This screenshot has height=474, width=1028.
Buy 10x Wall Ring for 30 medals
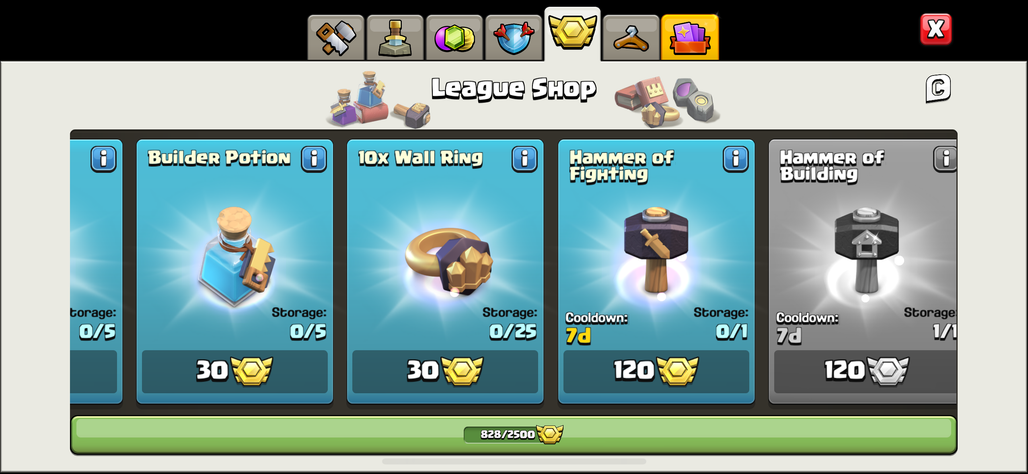(x=445, y=371)
